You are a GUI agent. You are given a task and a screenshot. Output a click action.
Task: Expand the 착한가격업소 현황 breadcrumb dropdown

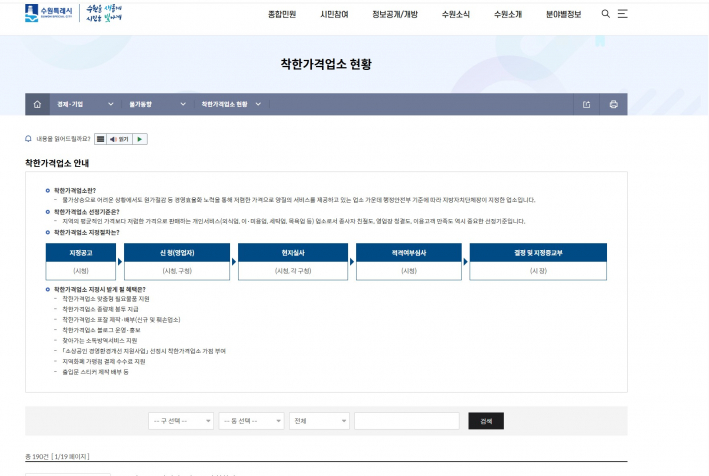coord(231,104)
